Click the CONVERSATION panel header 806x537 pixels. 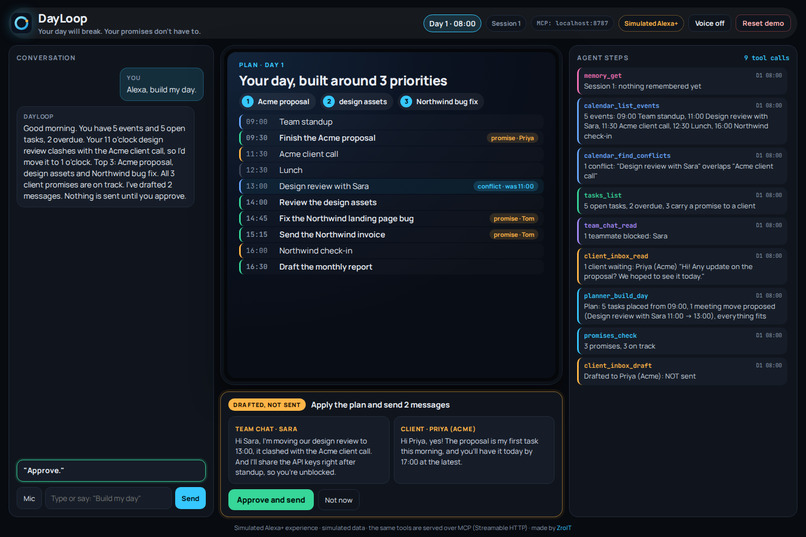point(46,58)
